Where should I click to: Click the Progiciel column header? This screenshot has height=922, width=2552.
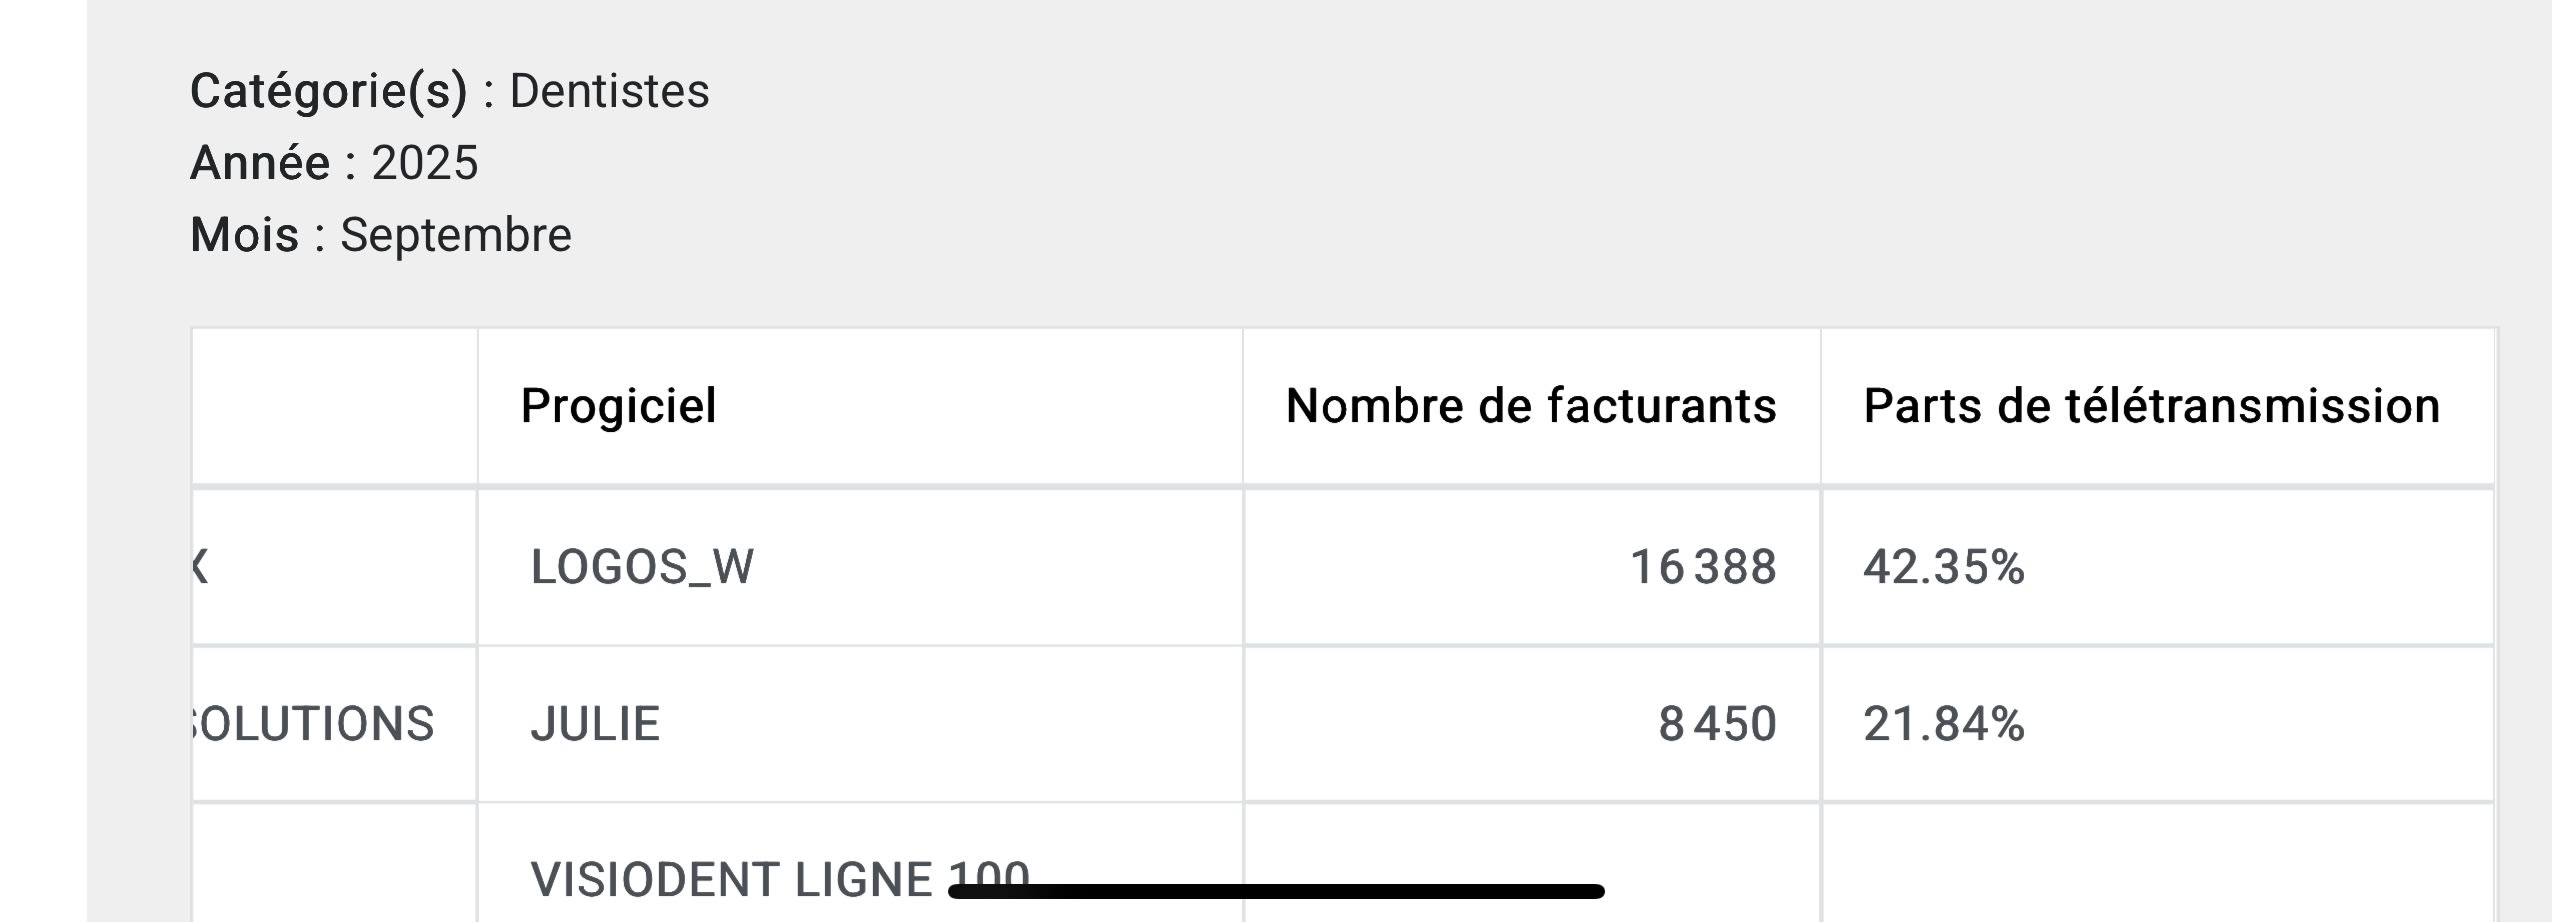coord(618,406)
